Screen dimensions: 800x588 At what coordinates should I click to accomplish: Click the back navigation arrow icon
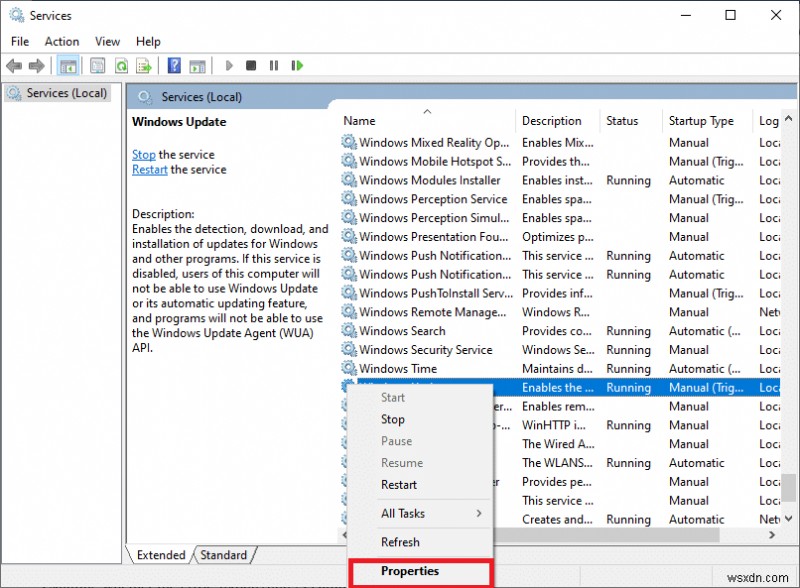(x=14, y=65)
